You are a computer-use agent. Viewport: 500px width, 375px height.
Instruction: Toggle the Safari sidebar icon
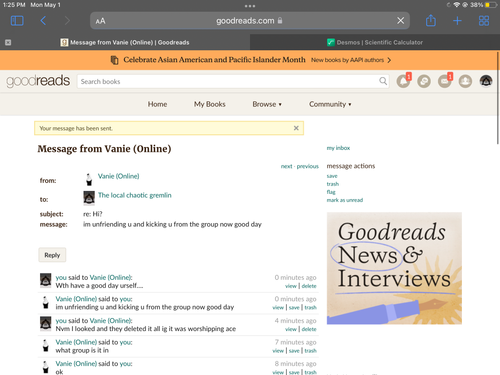(x=17, y=21)
